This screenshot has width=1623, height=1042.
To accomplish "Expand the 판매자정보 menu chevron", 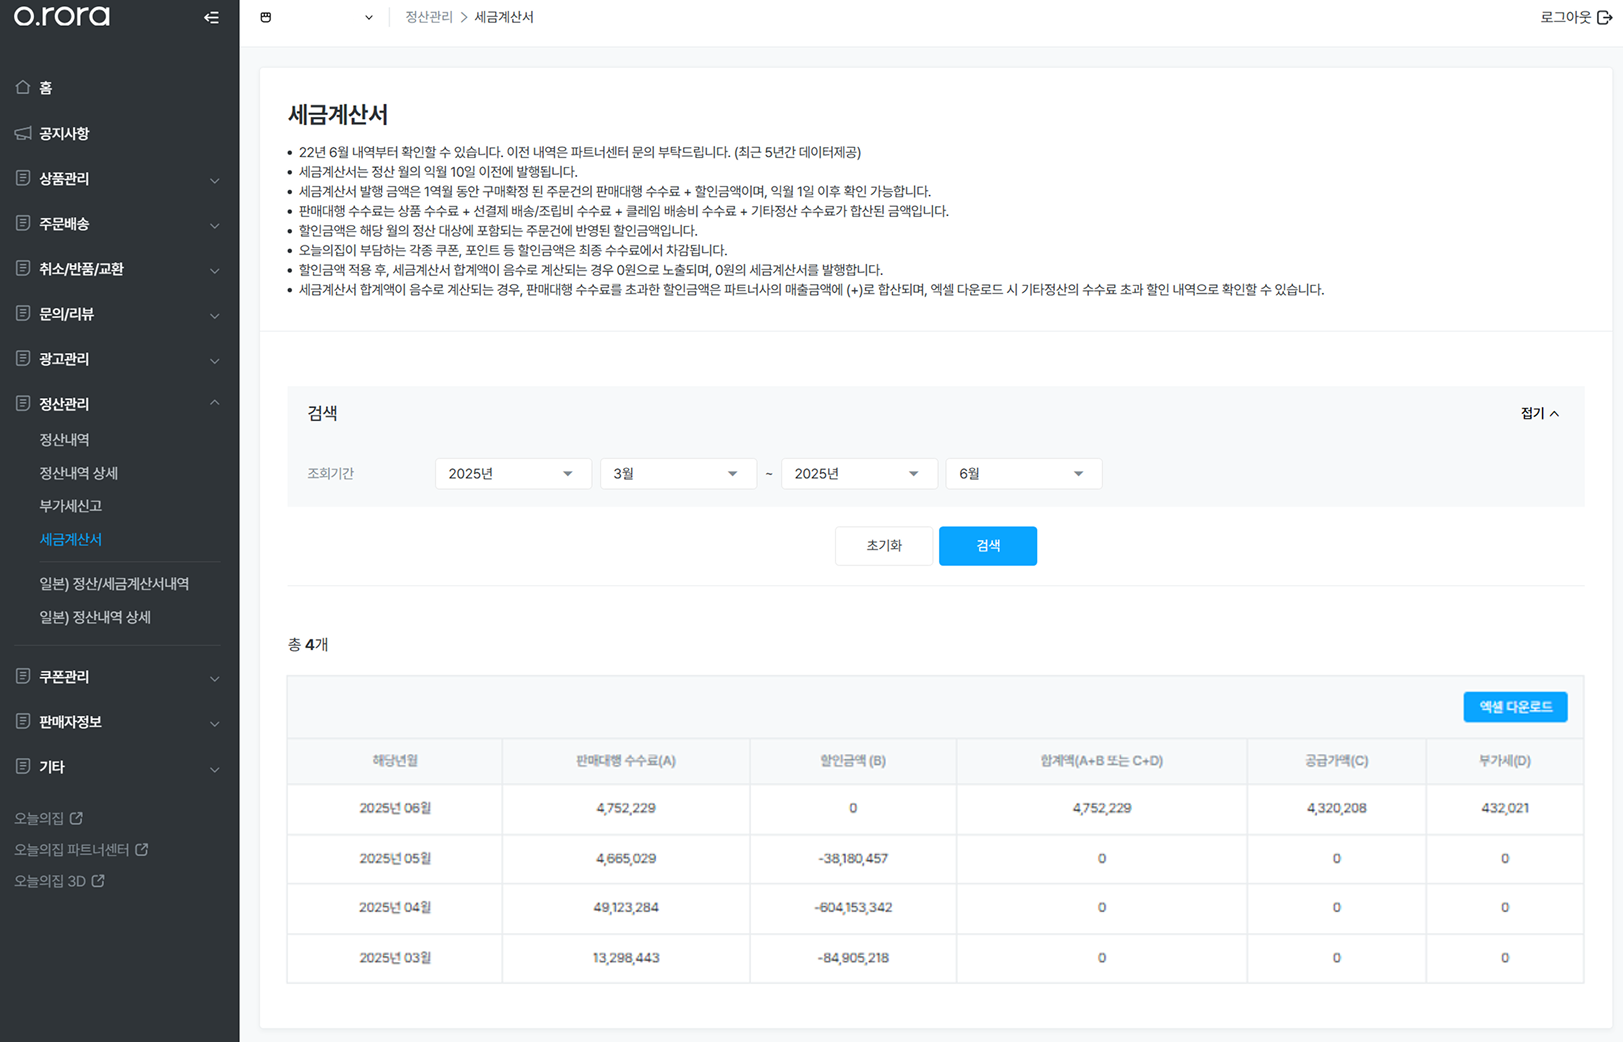I will [x=215, y=723].
